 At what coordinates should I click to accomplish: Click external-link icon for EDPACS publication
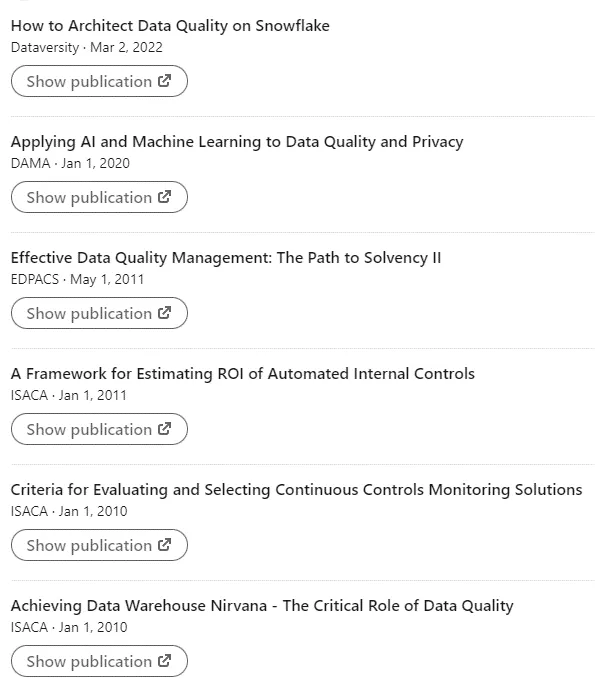(164, 313)
